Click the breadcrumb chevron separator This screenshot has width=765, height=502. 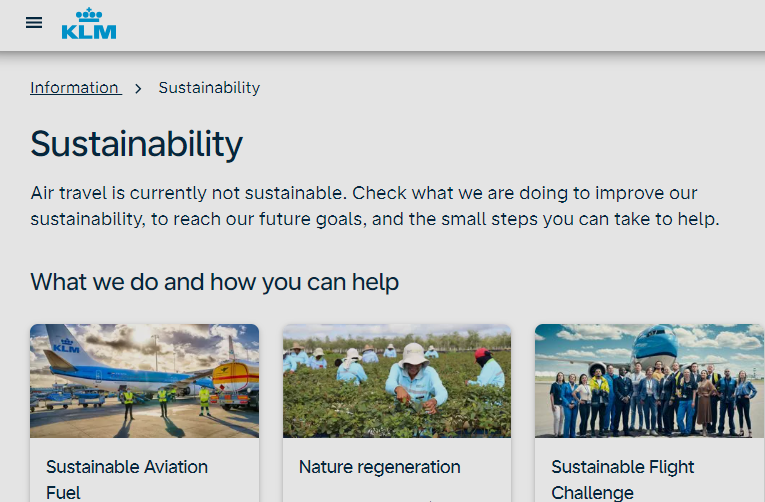(x=139, y=88)
